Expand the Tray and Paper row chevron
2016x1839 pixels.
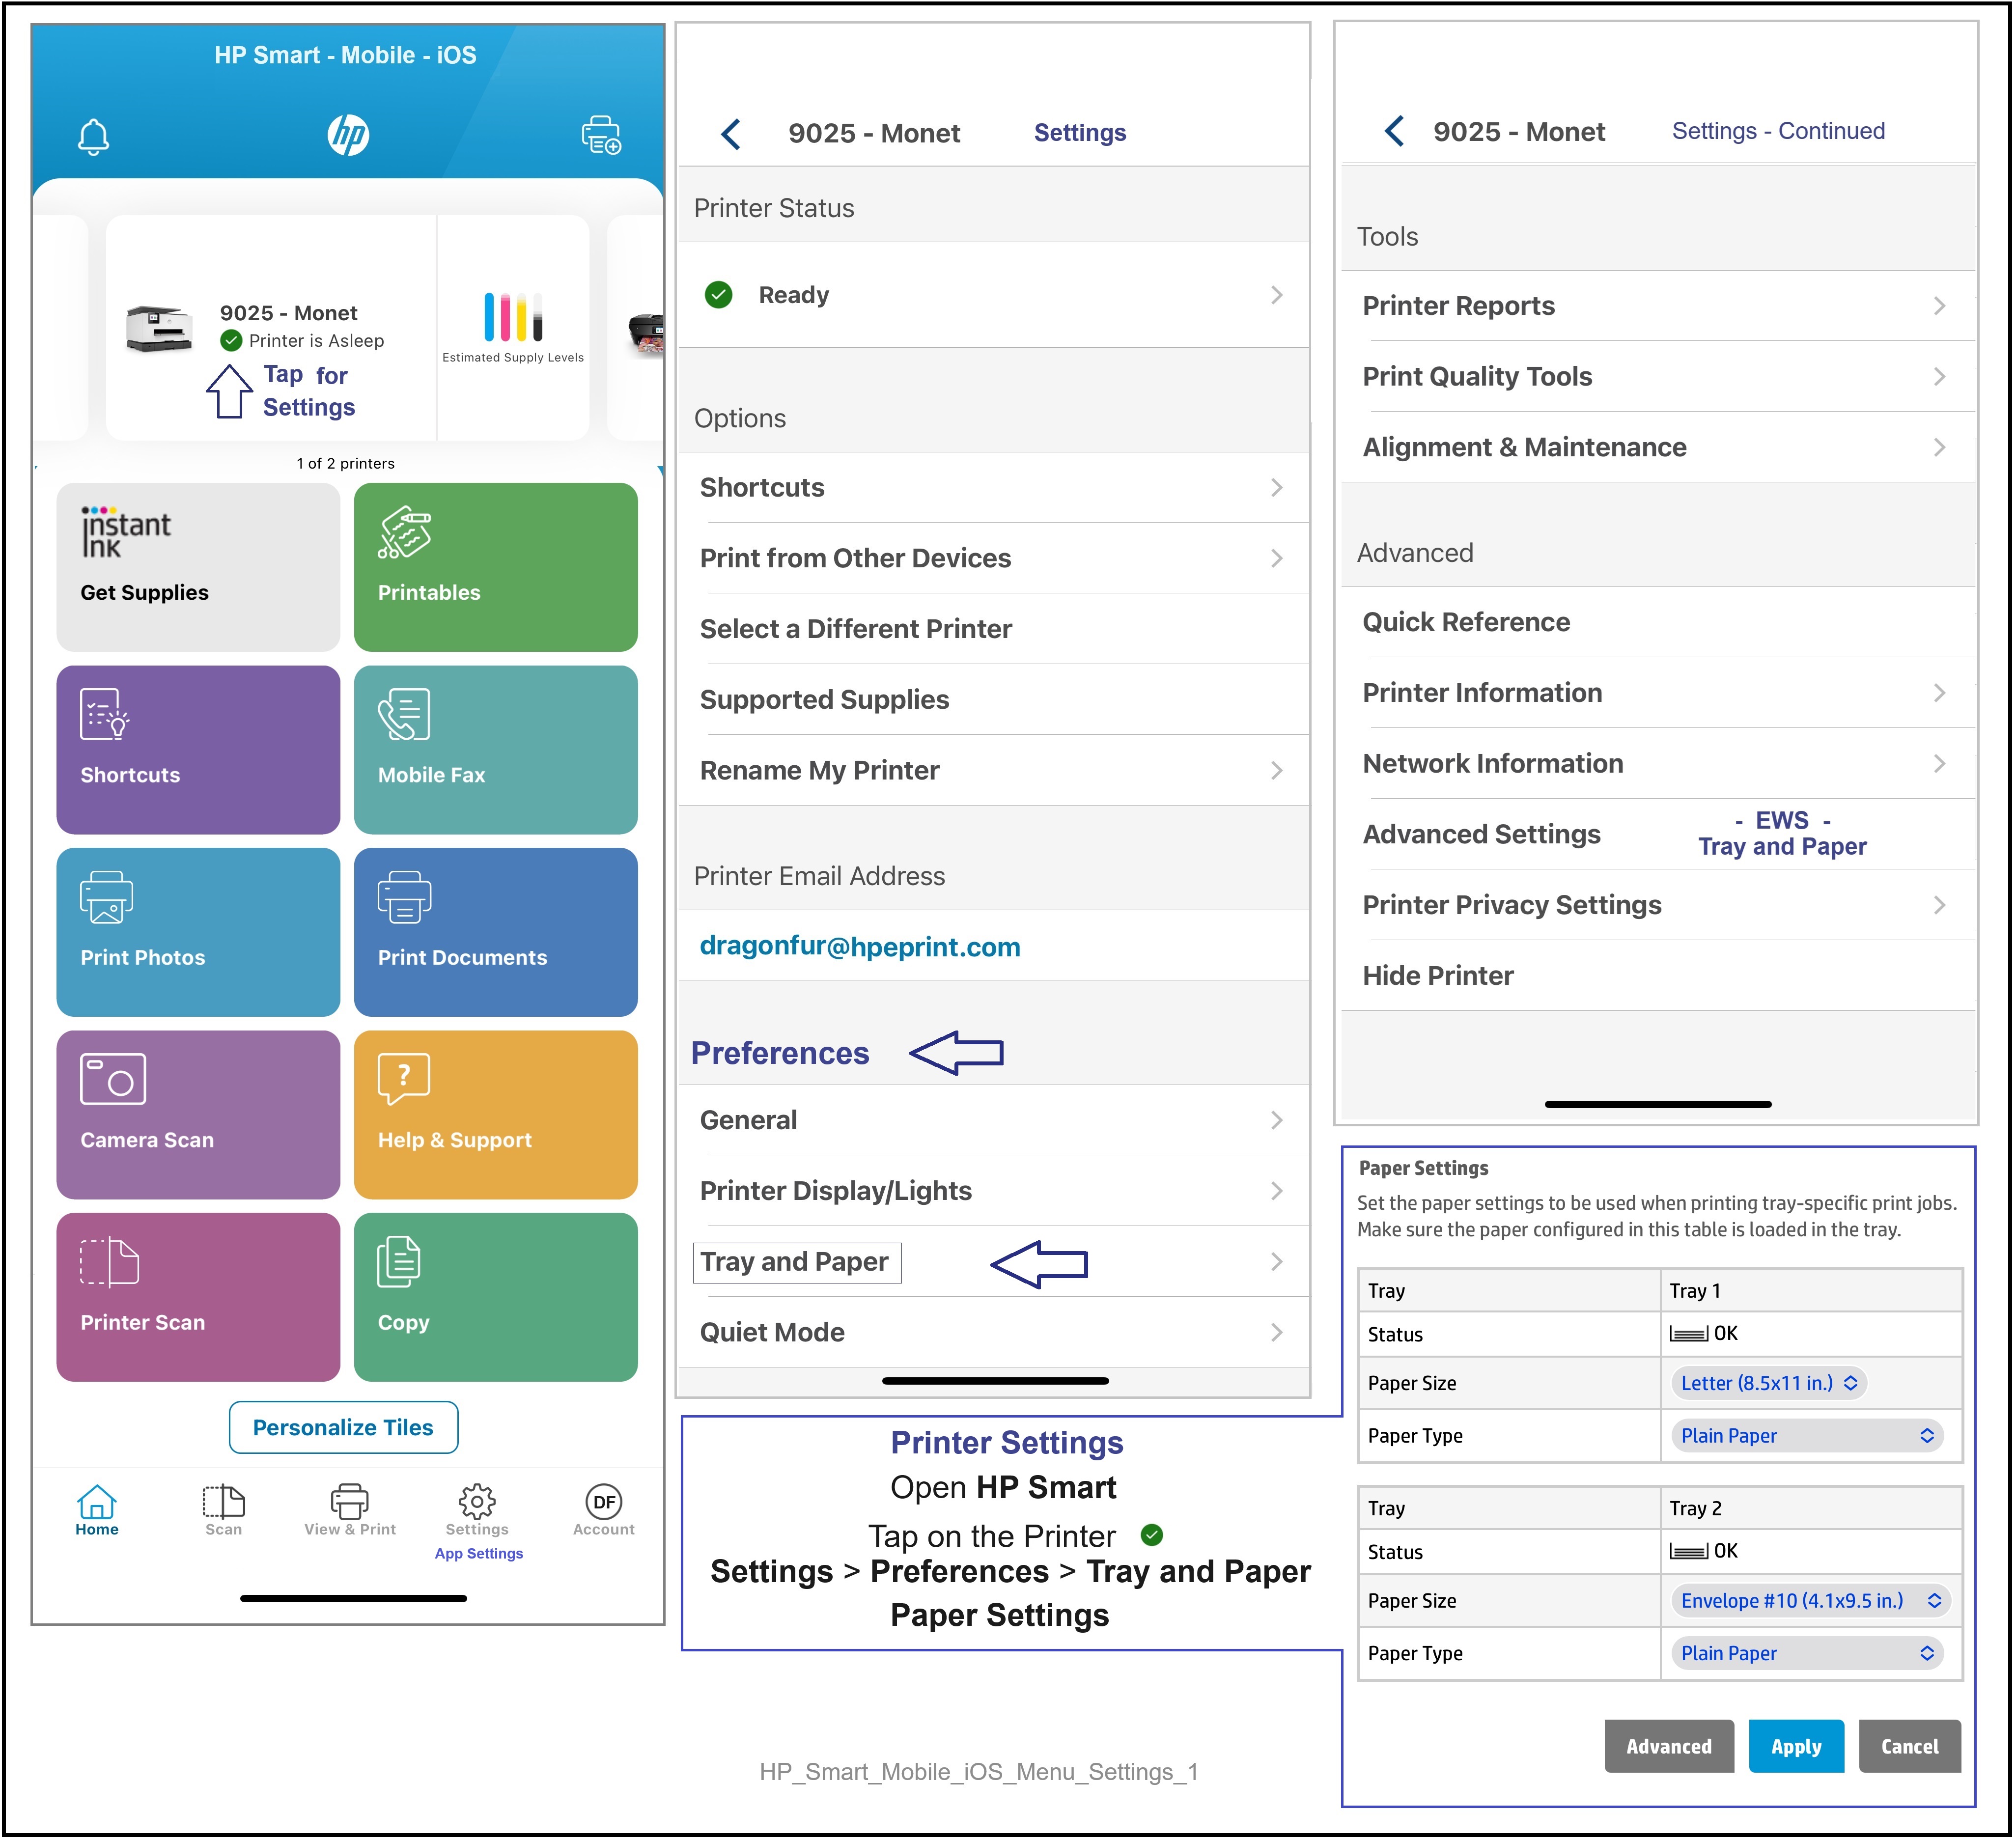pos(1277,1262)
